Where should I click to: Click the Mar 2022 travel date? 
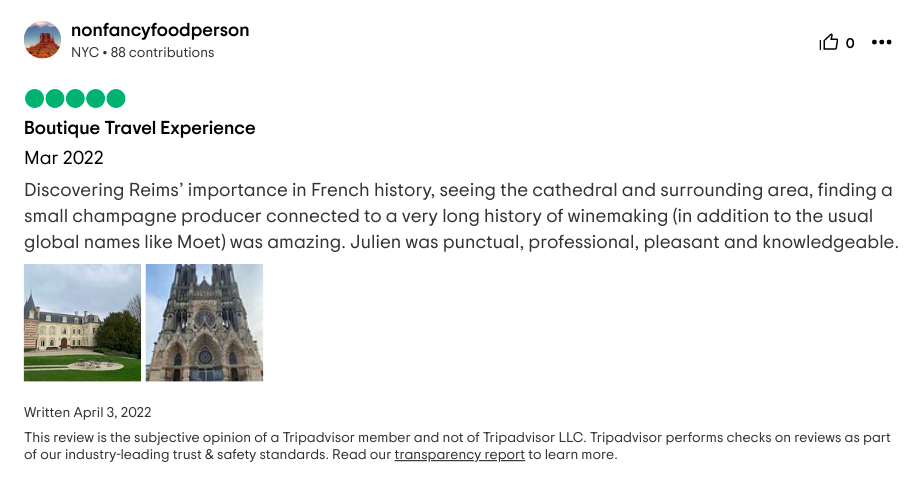[64, 158]
